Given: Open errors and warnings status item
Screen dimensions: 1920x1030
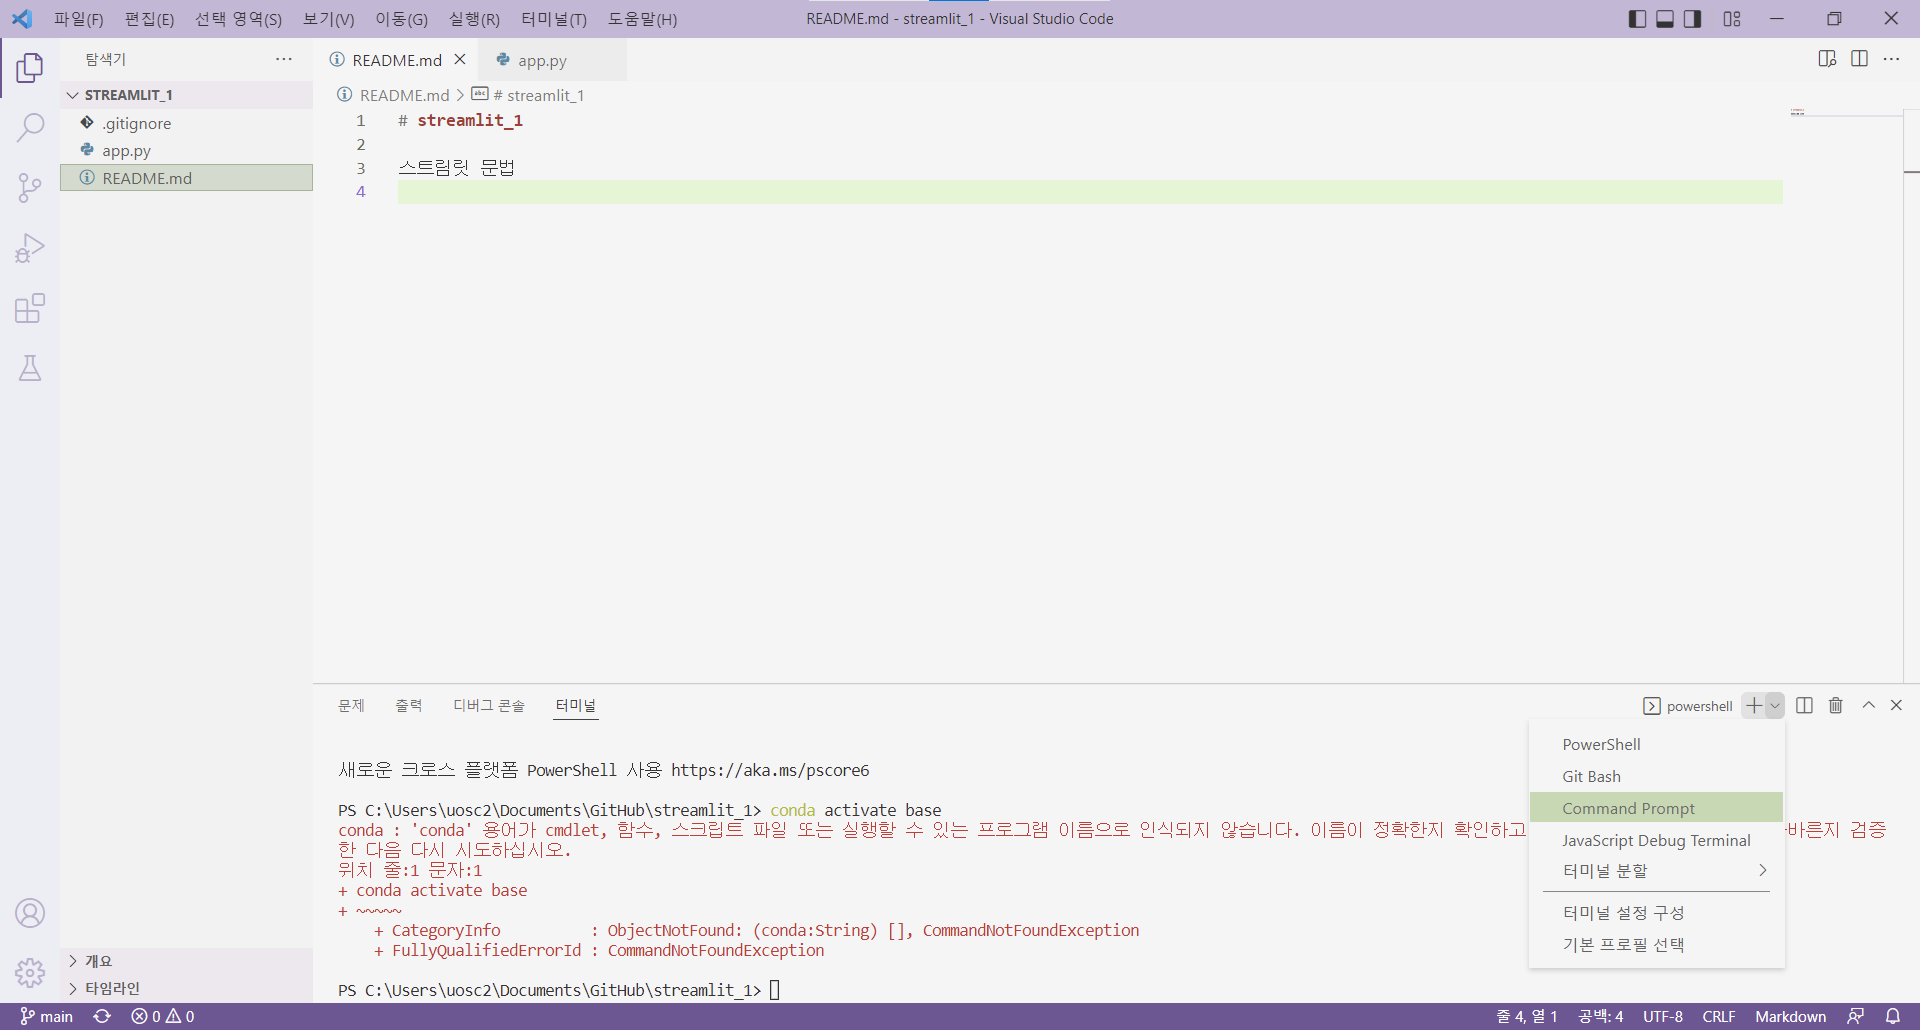Looking at the screenshot, I should pos(163,1016).
